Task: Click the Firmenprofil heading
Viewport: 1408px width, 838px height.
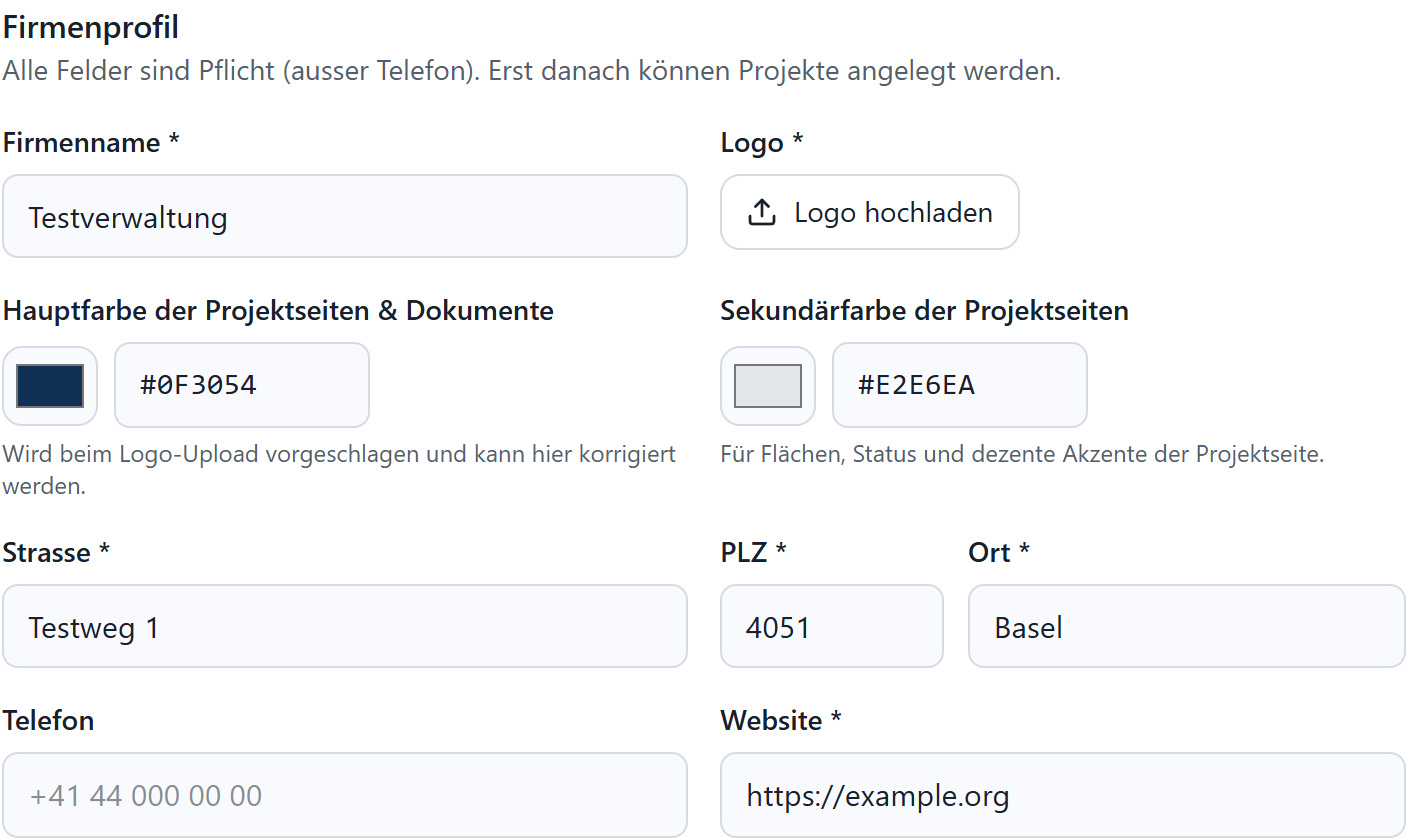Action: point(91,28)
